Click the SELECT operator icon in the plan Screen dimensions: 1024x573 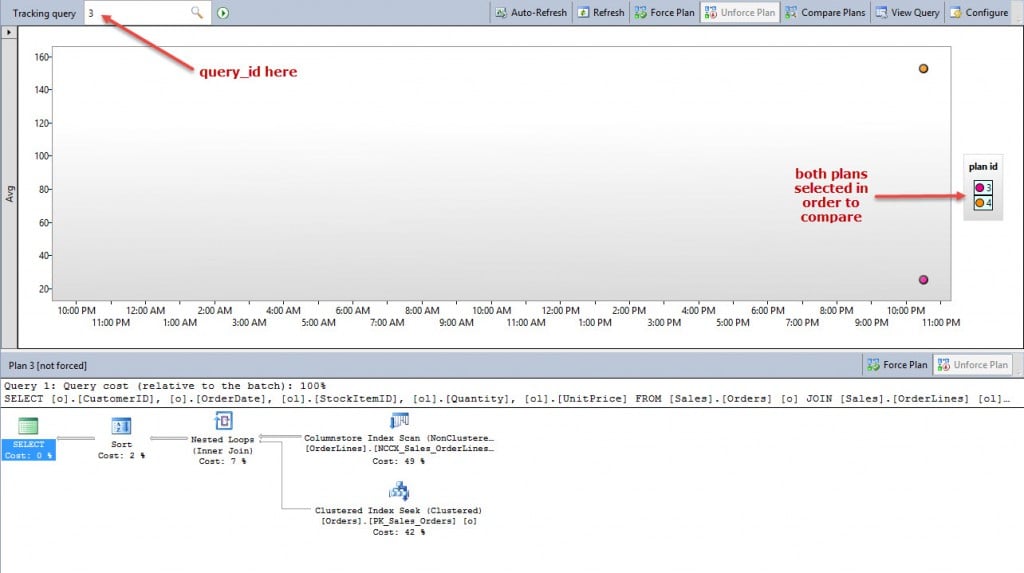28,426
